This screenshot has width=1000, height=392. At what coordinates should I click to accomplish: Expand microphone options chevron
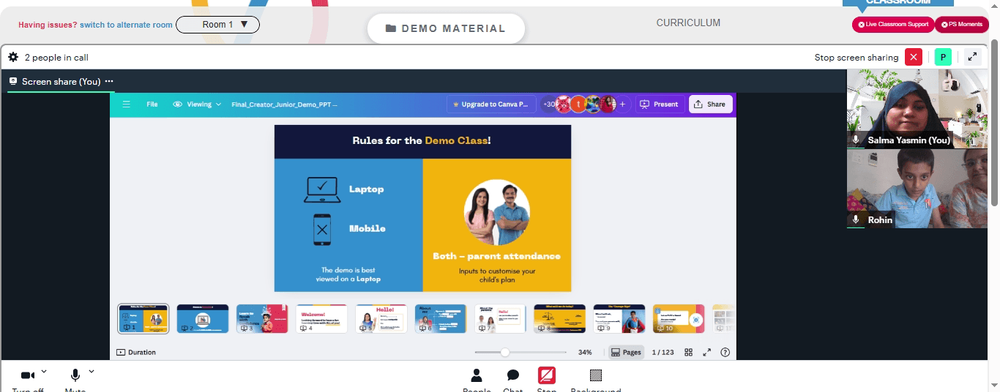[x=91, y=371]
